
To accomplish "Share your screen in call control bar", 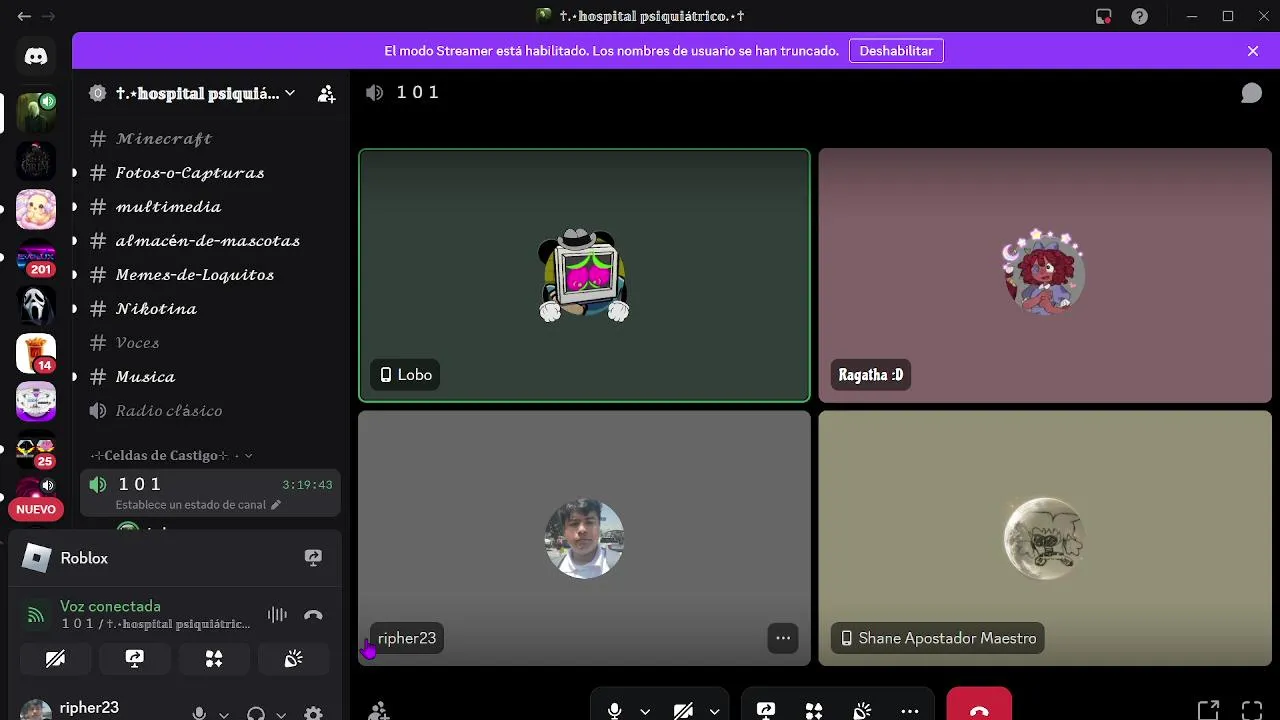I will [766, 710].
